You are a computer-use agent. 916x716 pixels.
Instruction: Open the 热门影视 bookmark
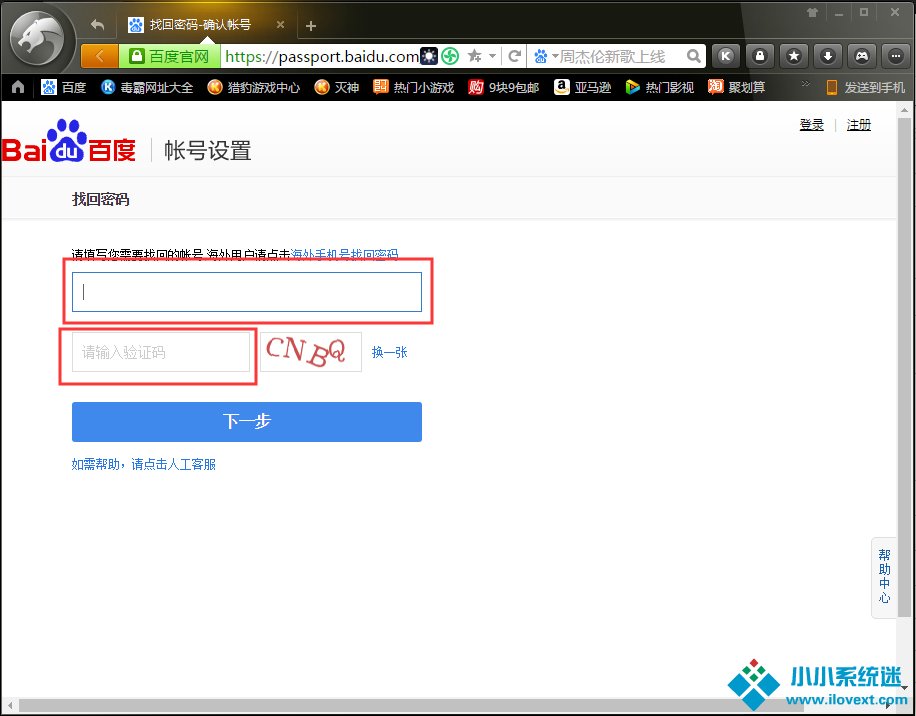coord(659,88)
